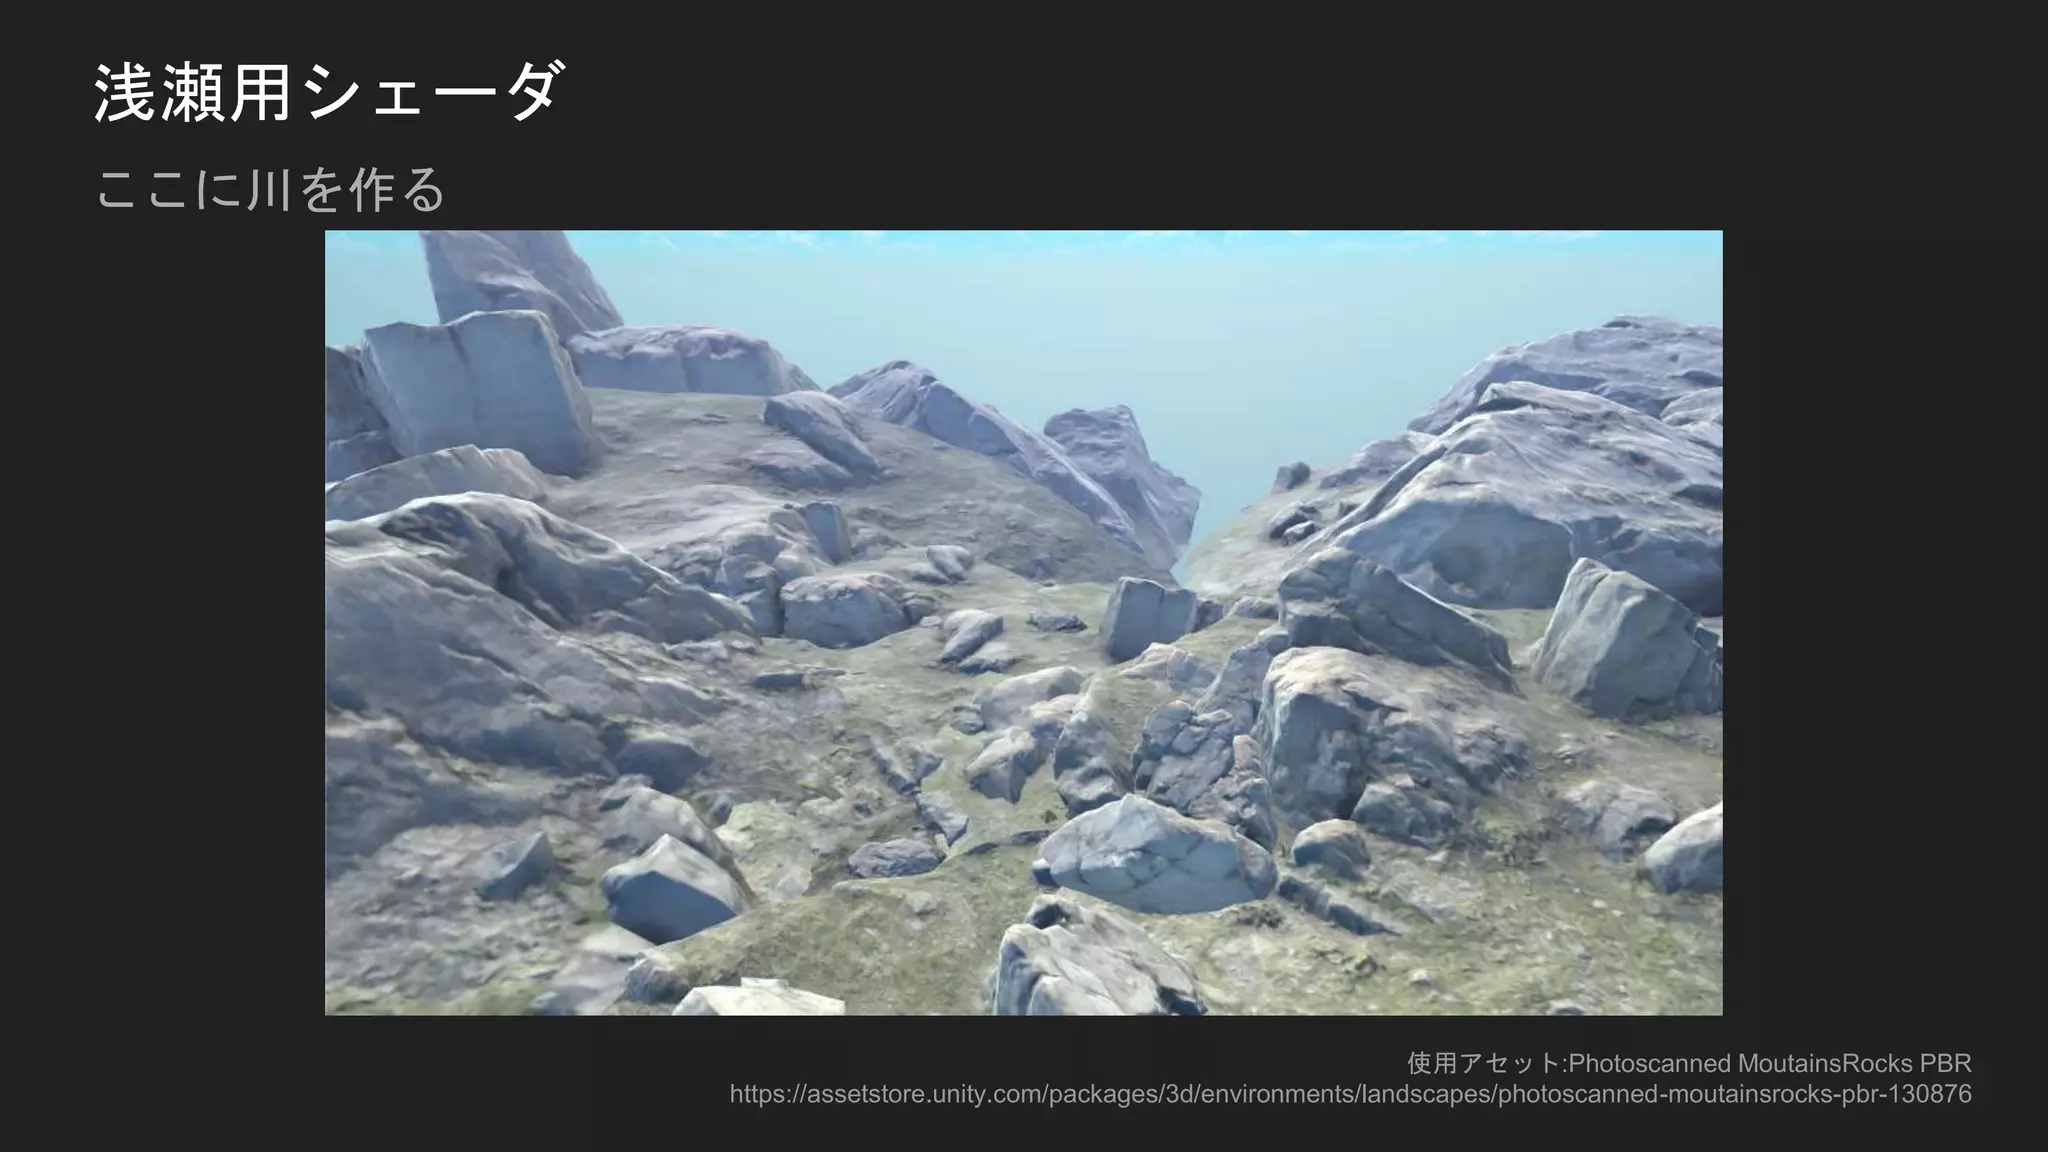Click the credit text 使用アセット:Photoscanned MoutainsRocks PBR
Screen dimensions: 2048x1152
click(1689, 1062)
